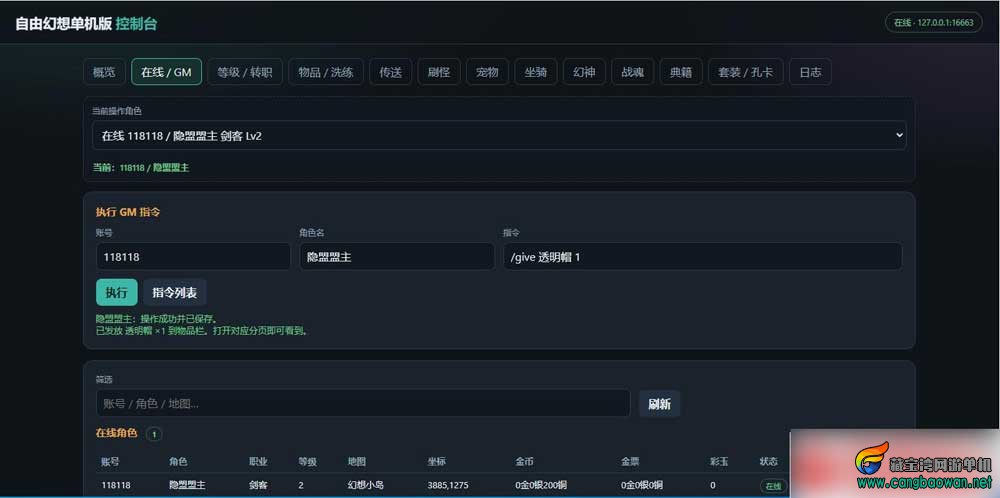Click the 执行 button

click(x=116, y=293)
